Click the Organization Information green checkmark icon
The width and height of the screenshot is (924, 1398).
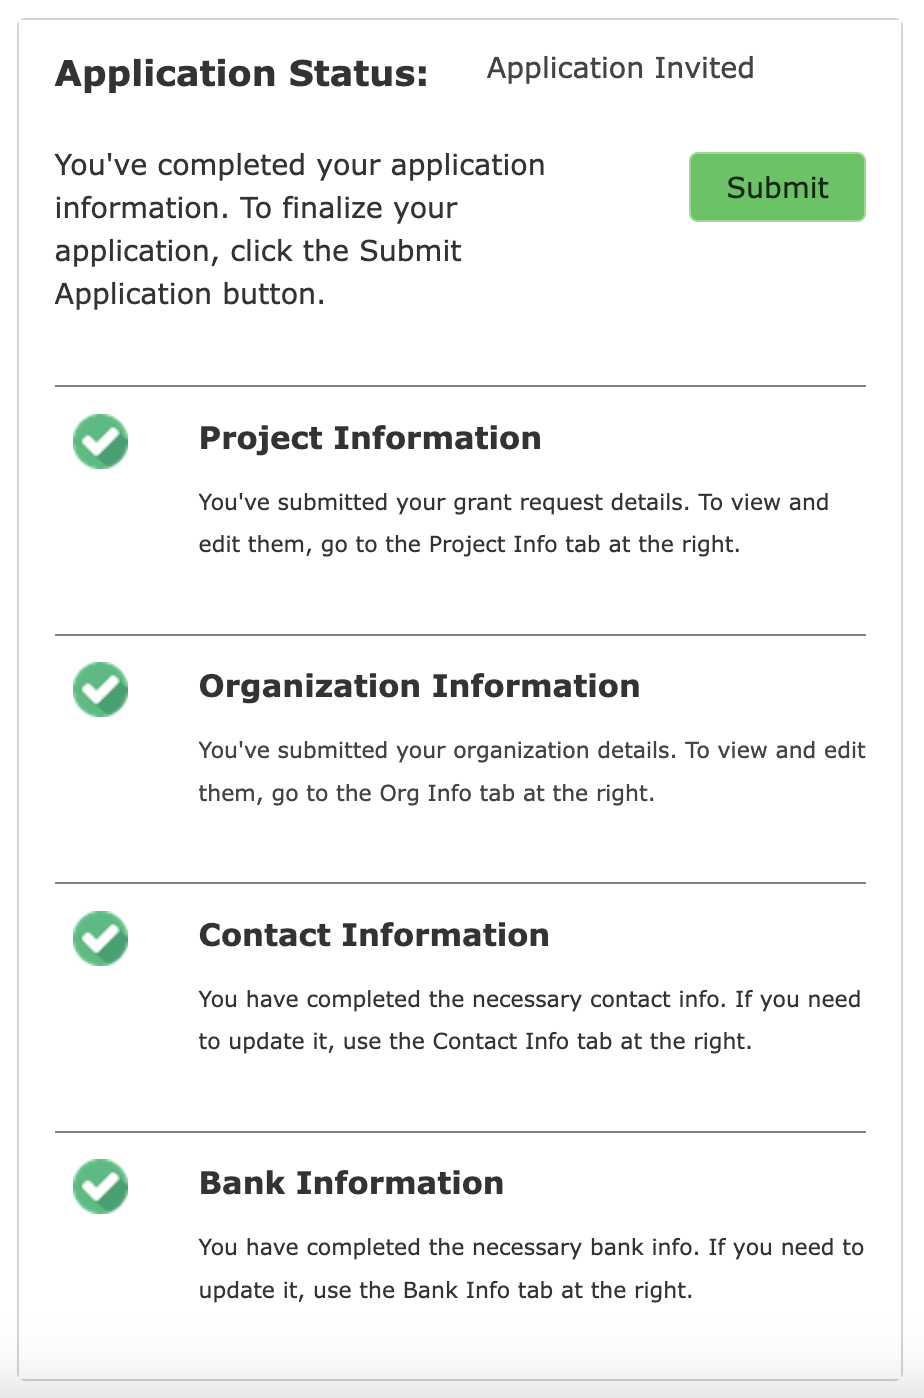pyautogui.click(x=100, y=689)
